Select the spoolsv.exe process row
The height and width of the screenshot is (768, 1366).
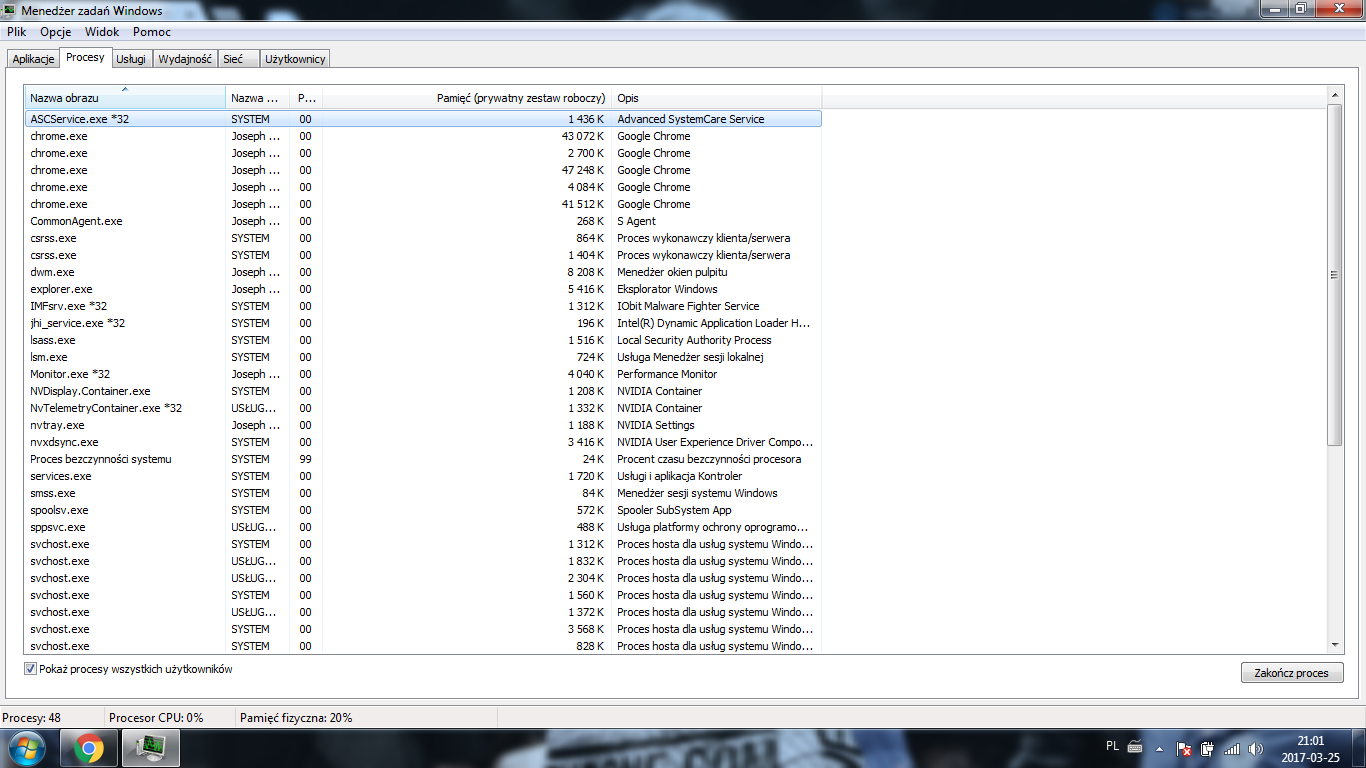(x=423, y=510)
